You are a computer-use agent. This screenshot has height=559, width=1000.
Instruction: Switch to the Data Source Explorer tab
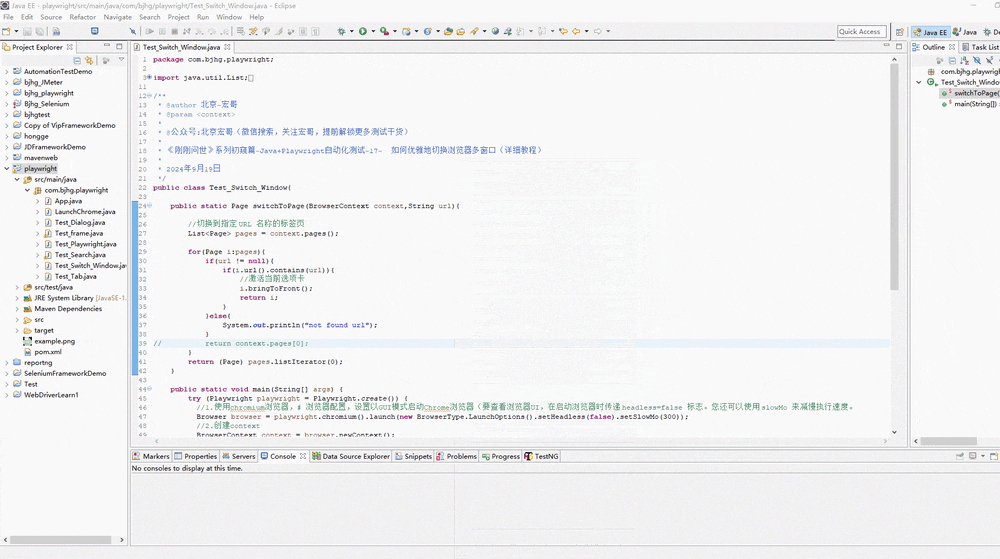(351, 456)
